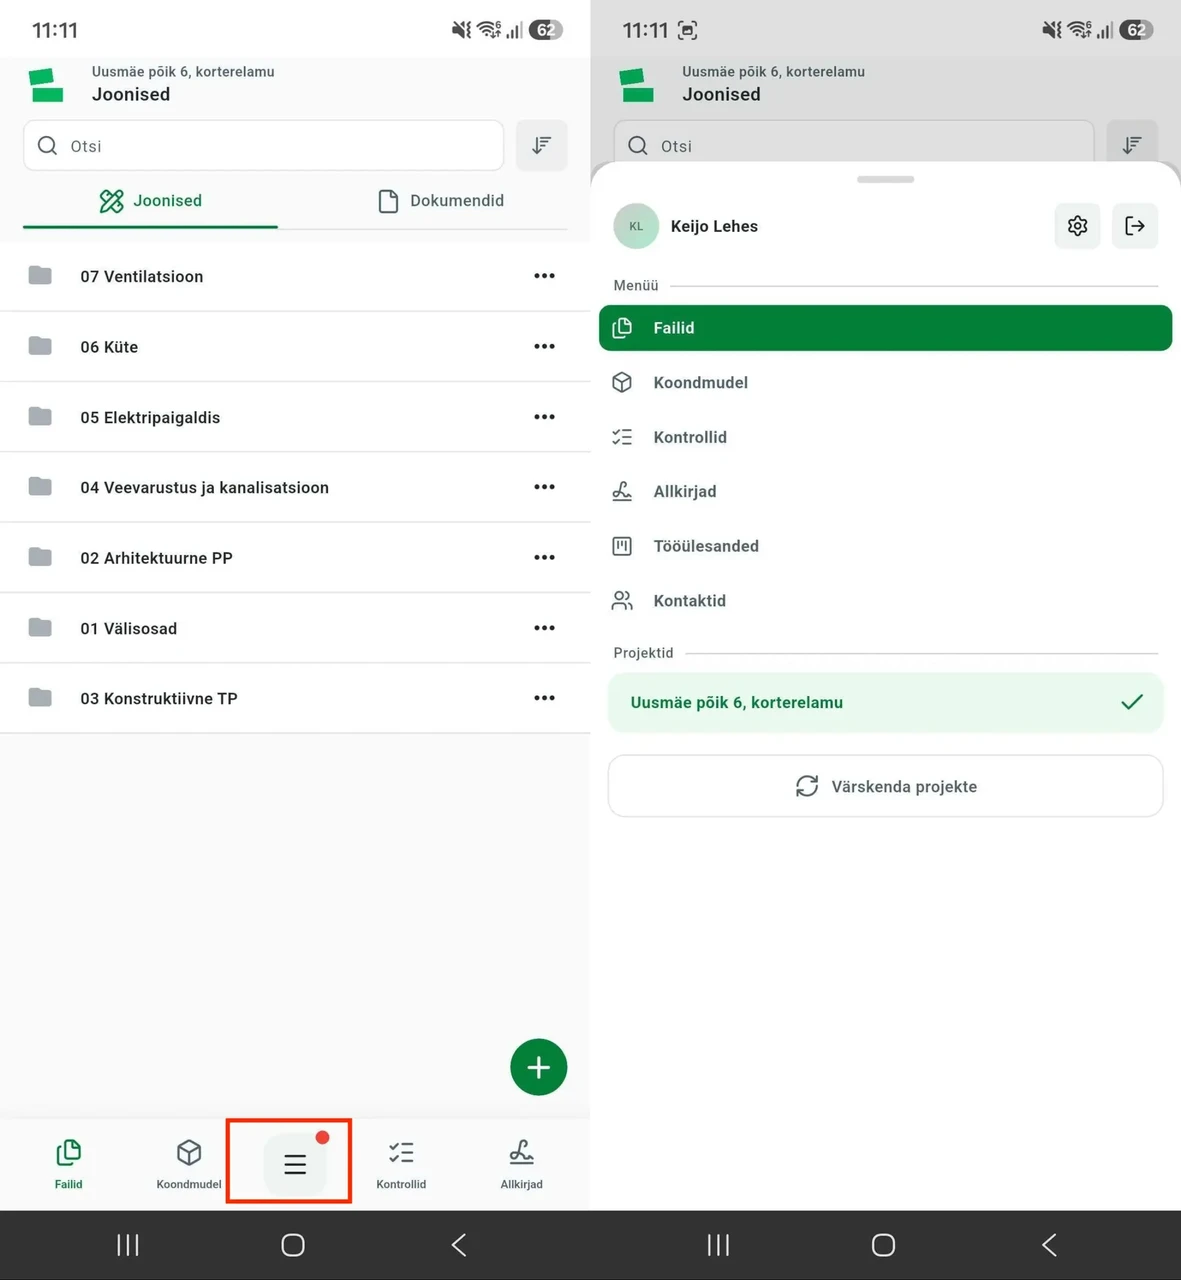Tap the bottom sheet drag handle
1181x1280 pixels.
click(x=885, y=179)
